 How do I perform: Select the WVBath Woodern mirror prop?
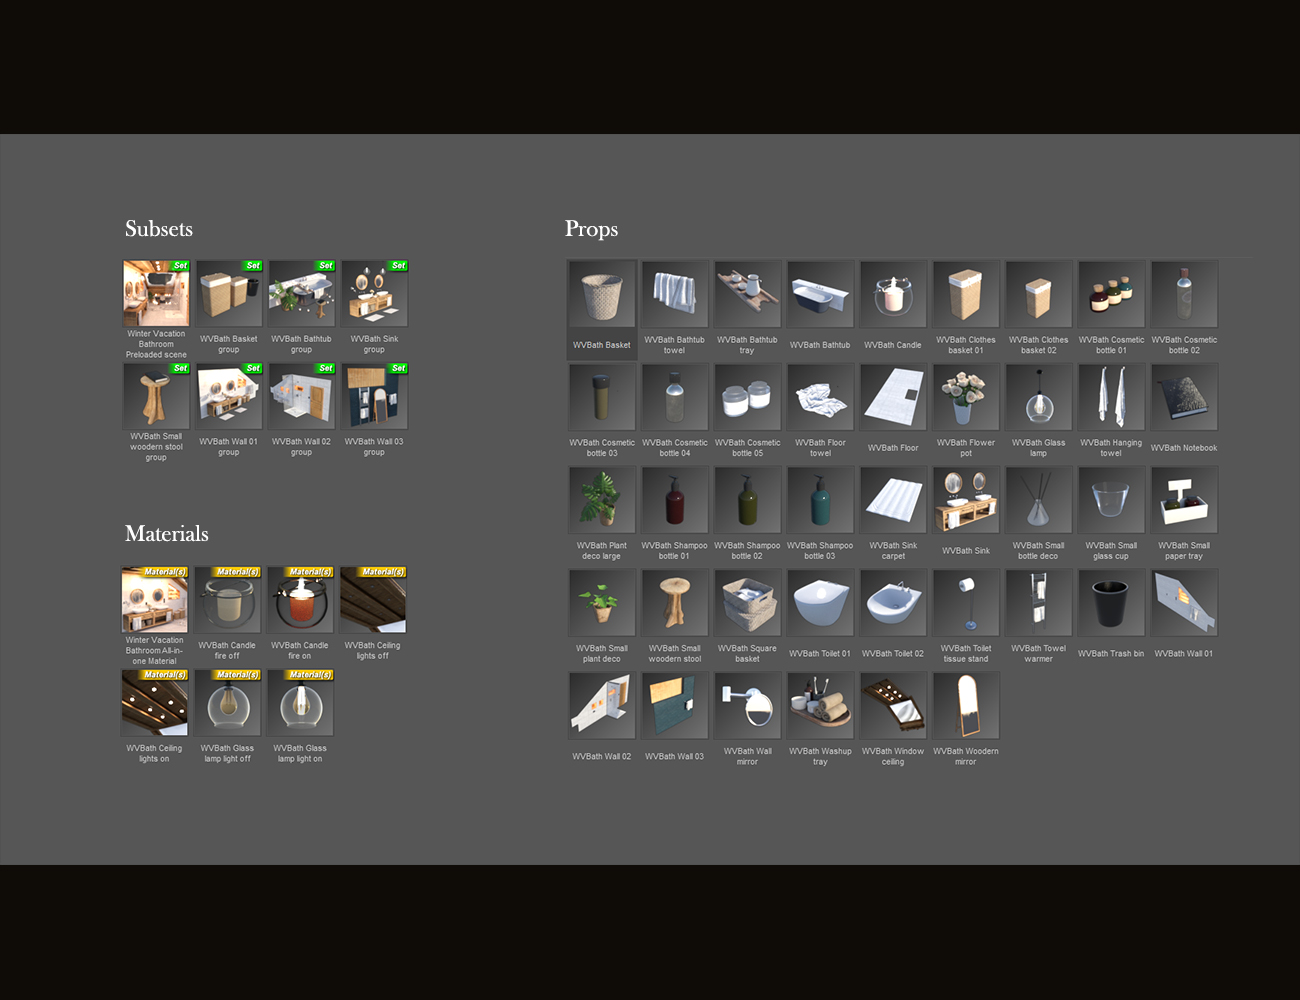tap(966, 706)
